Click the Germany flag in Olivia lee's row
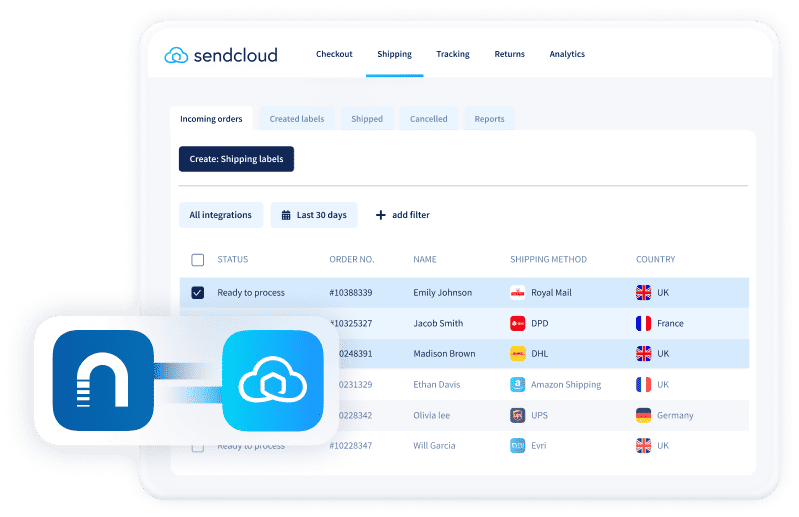799x517 pixels. point(643,415)
